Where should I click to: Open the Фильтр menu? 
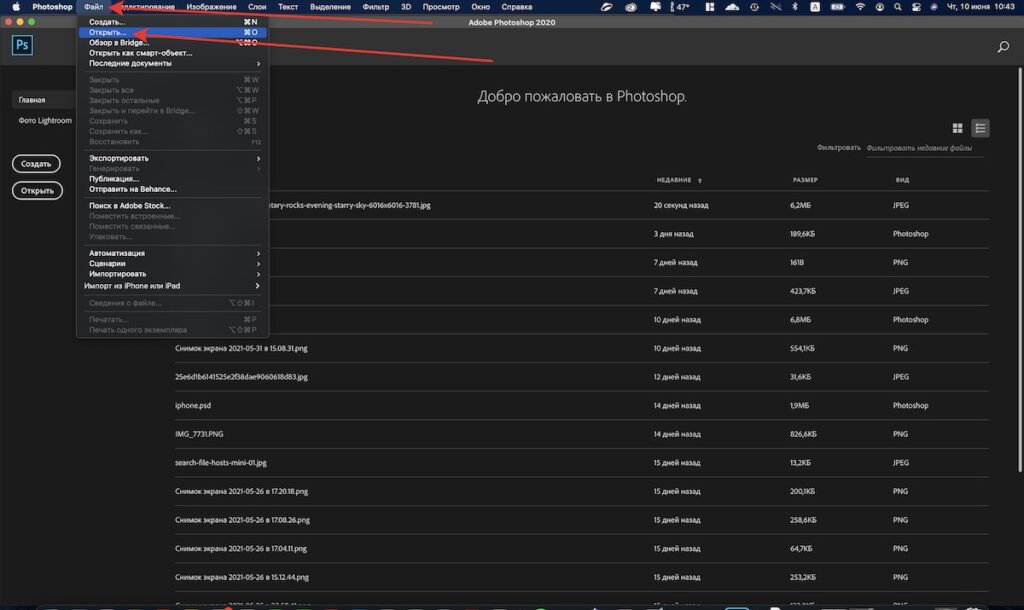click(x=376, y=7)
